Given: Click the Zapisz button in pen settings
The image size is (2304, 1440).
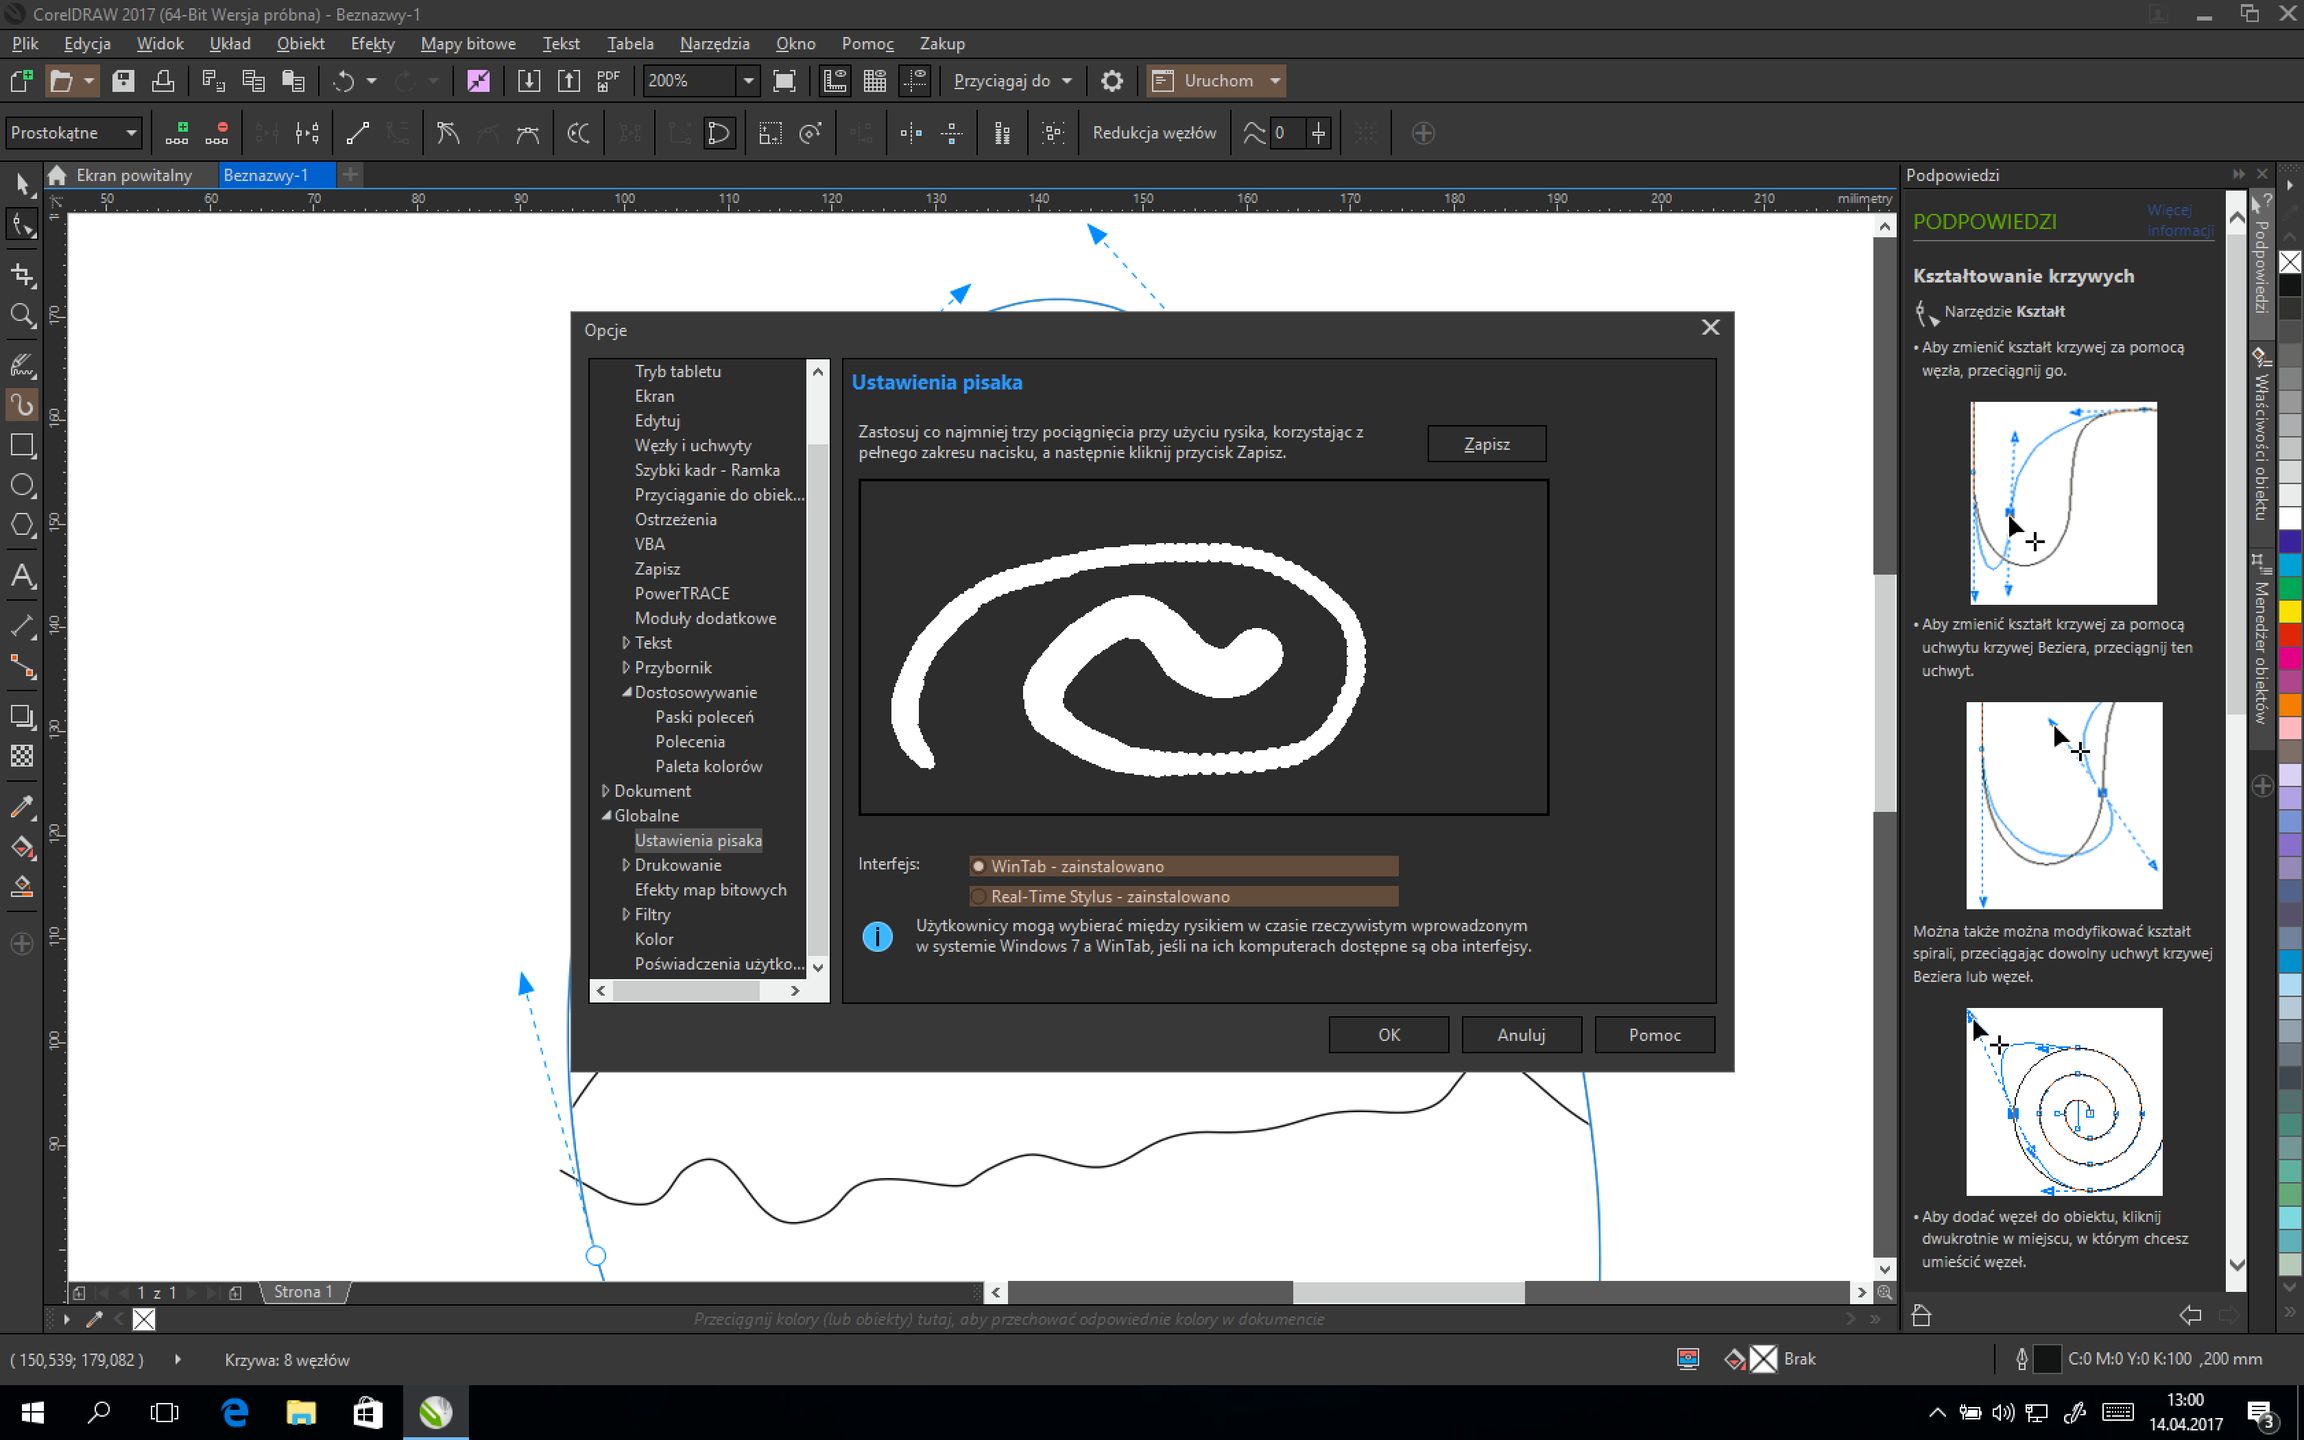Looking at the screenshot, I should click(x=1486, y=444).
